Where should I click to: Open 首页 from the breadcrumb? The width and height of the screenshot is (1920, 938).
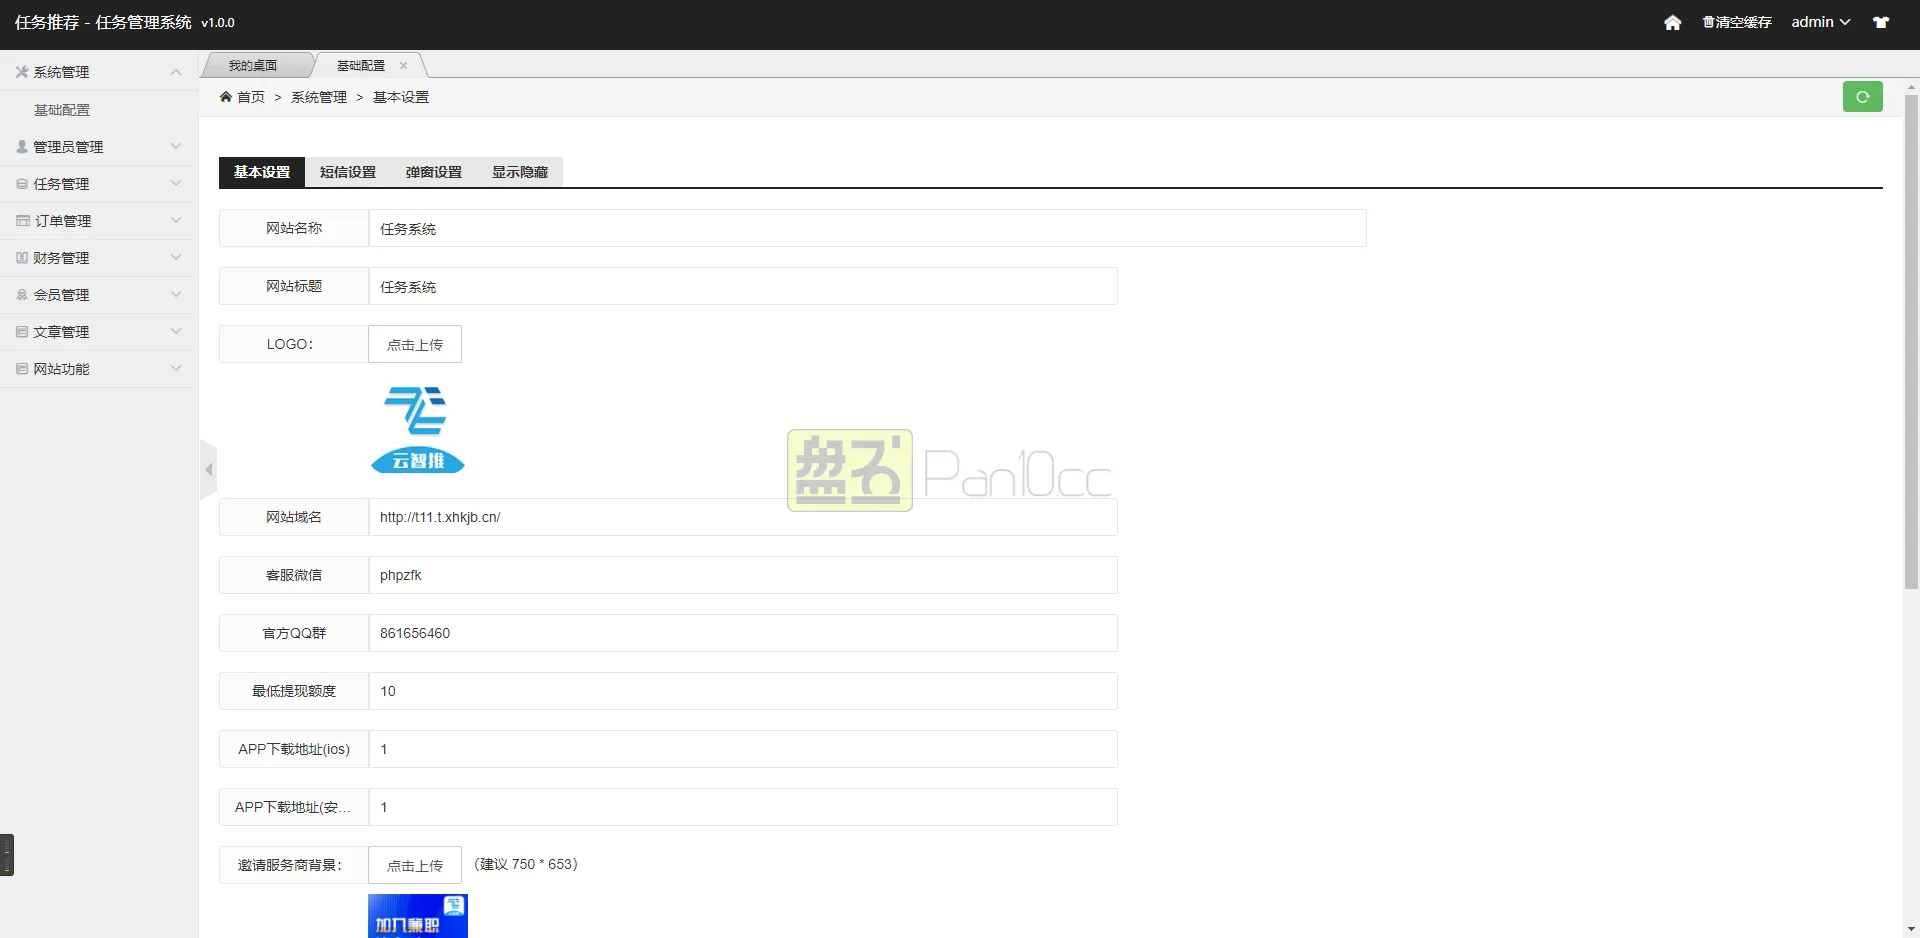(251, 96)
